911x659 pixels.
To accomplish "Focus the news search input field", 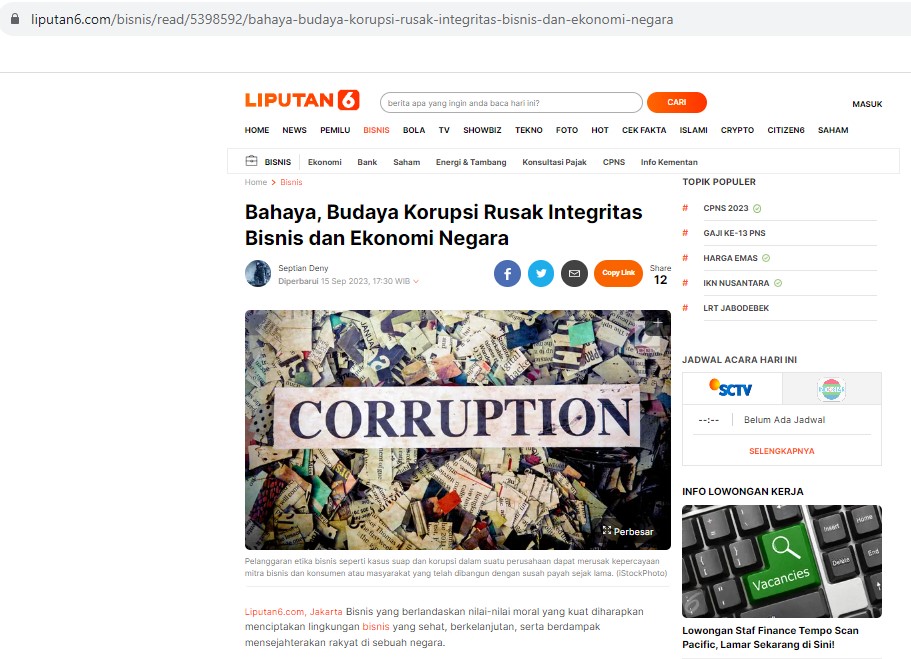I will click(511, 103).
